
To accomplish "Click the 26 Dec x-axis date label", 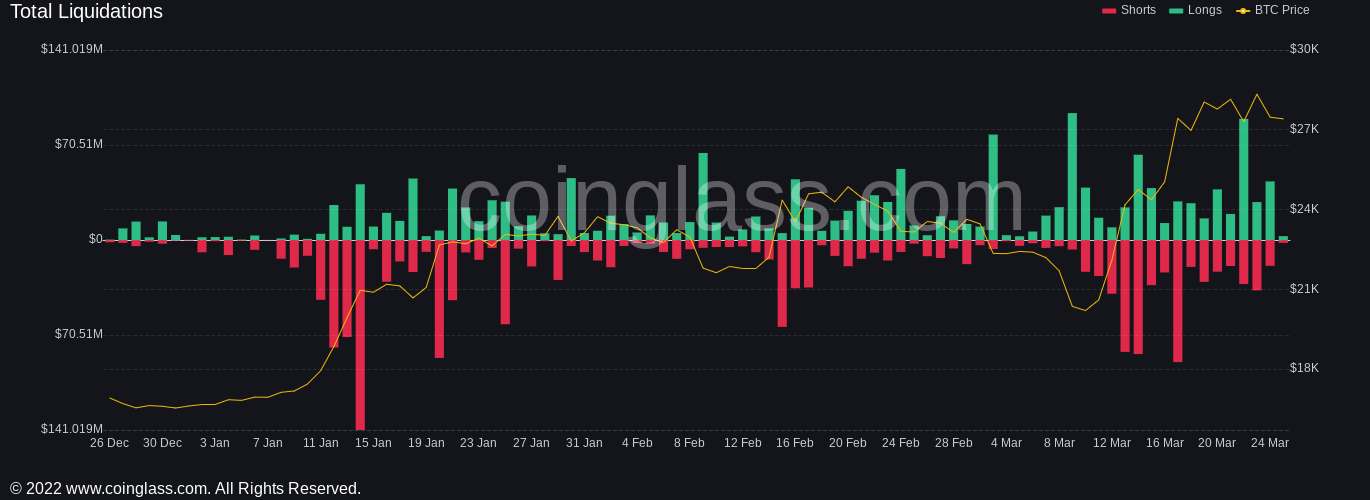I will (109, 443).
